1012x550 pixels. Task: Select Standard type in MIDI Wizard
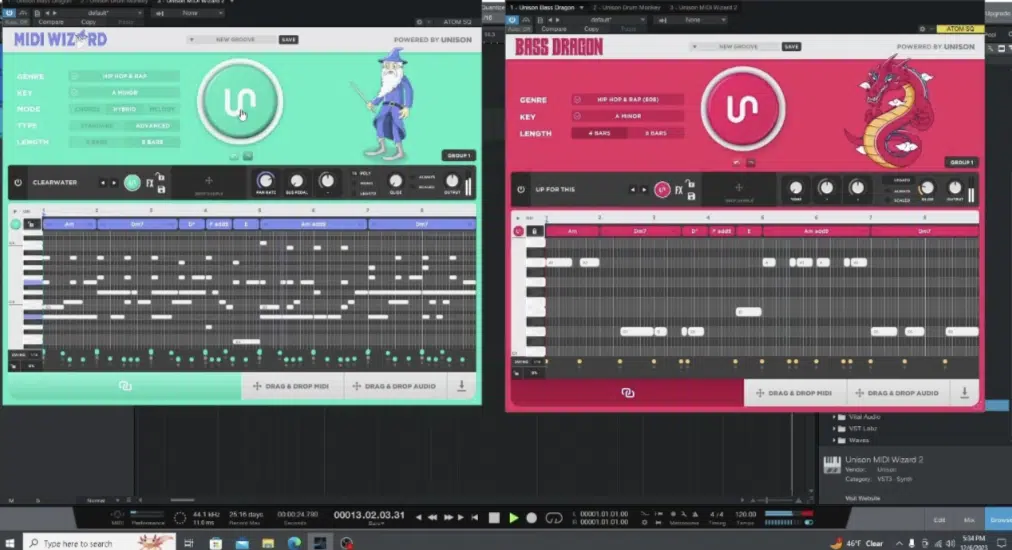[97, 126]
